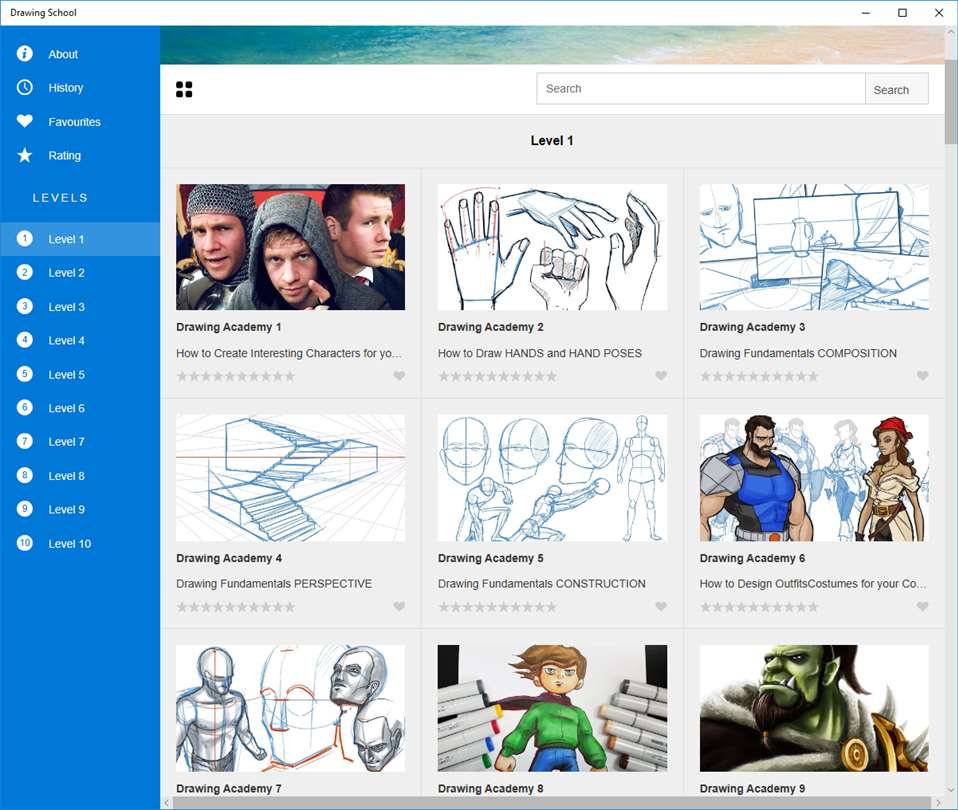The width and height of the screenshot is (958, 810).
Task: Open the composition sketch thumbnail
Action: 814,247
